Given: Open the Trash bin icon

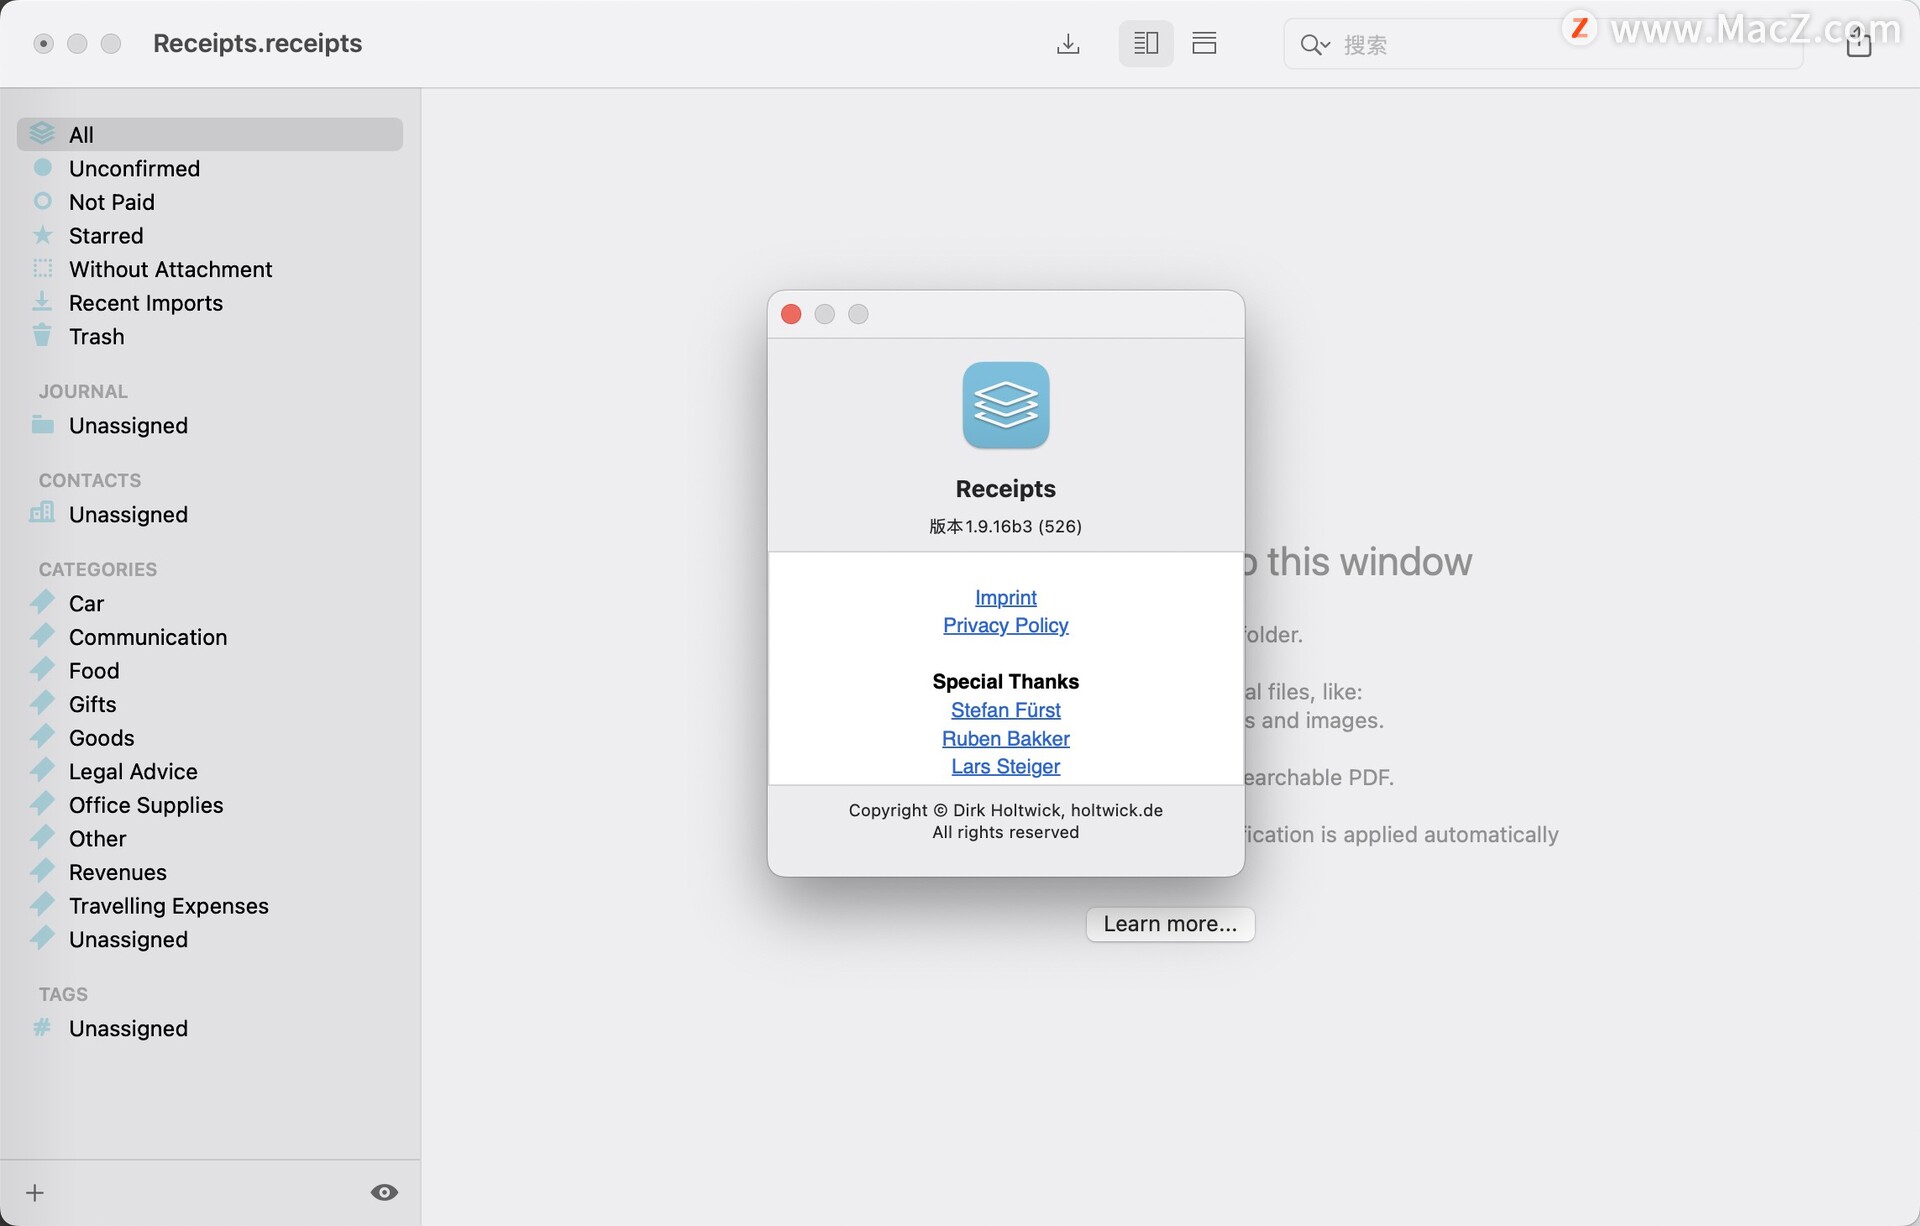Looking at the screenshot, I should point(42,336).
